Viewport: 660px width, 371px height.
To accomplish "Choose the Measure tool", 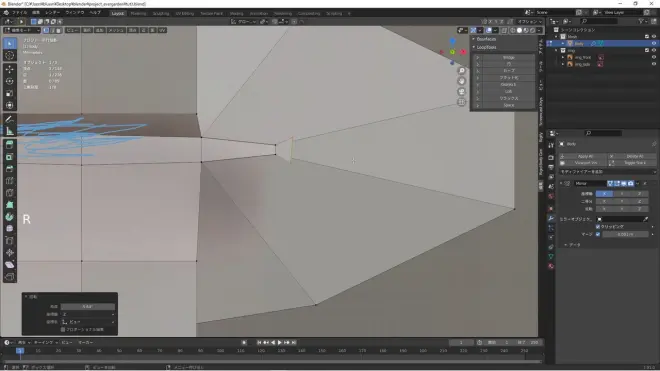I will click(10, 131).
